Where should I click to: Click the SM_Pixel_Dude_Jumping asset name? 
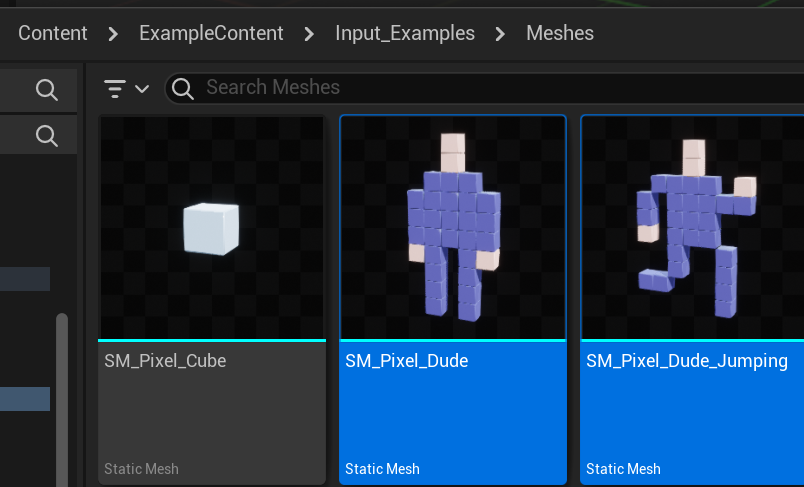tap(687, 361)
